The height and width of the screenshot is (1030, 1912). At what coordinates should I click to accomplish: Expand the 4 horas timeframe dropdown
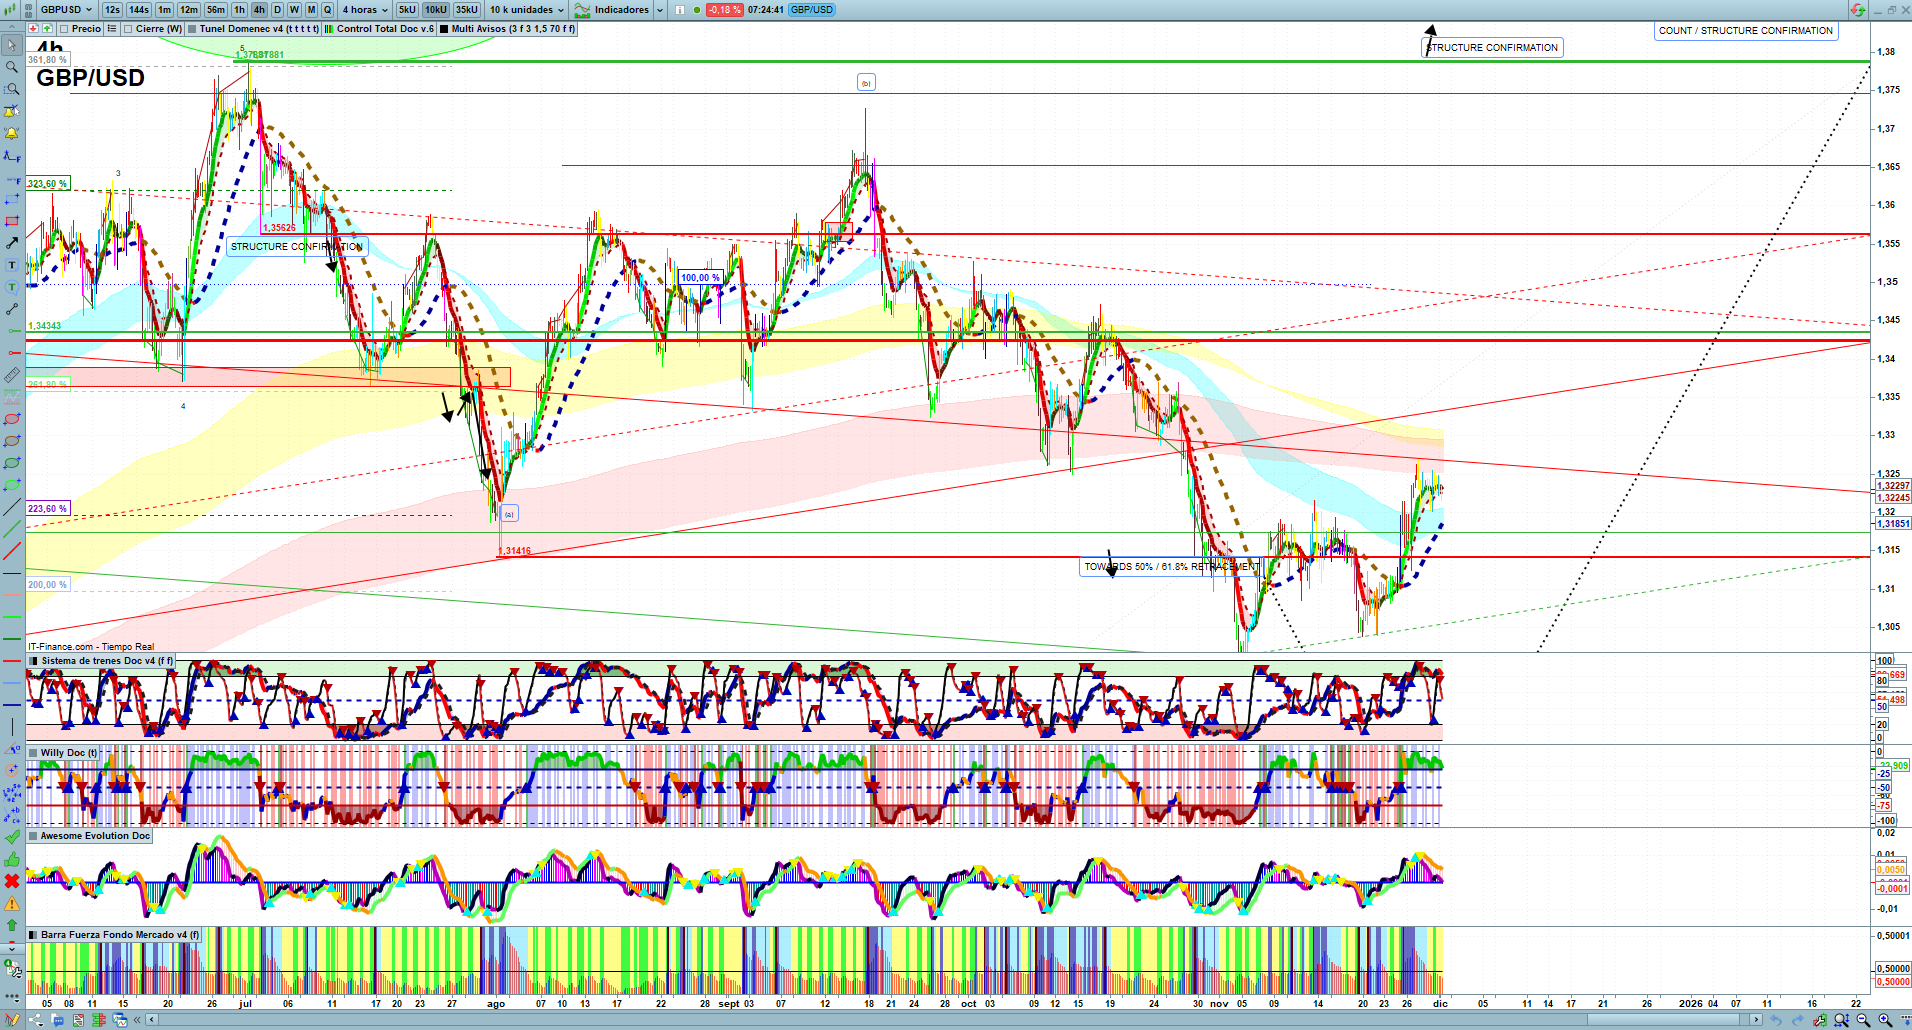click(x=365, y=10)
